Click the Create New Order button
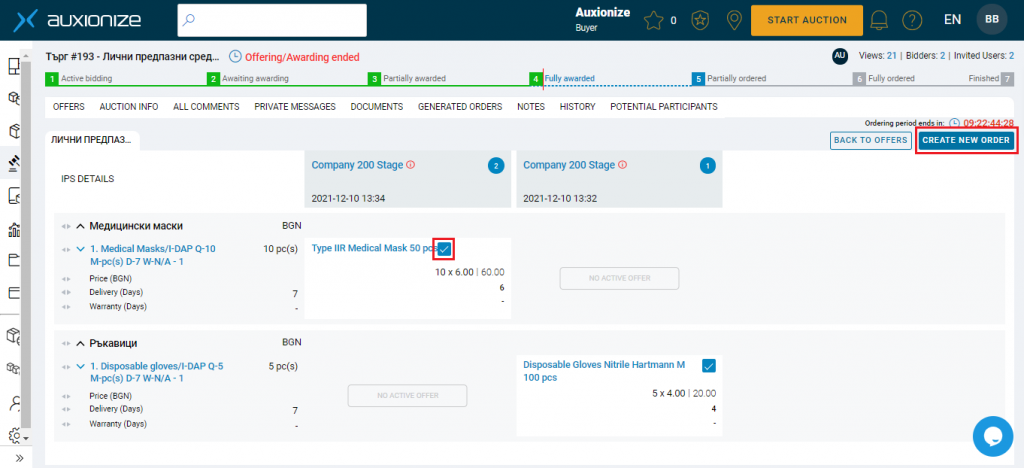 coord(966,140)
